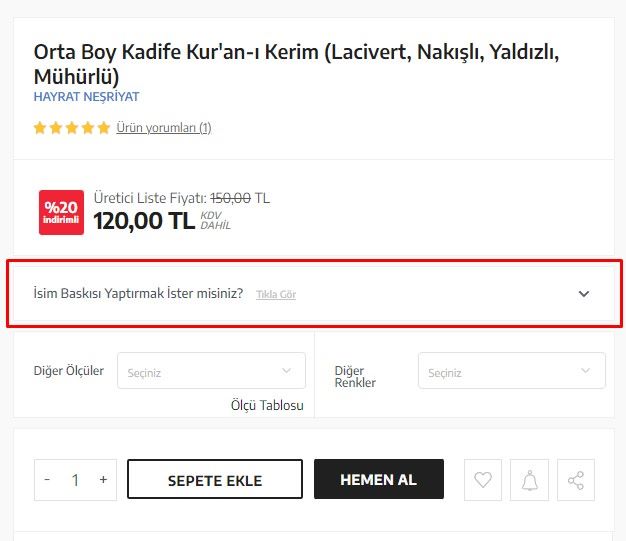
Task: Click the fifth yellow rating star
Action: 103,128
